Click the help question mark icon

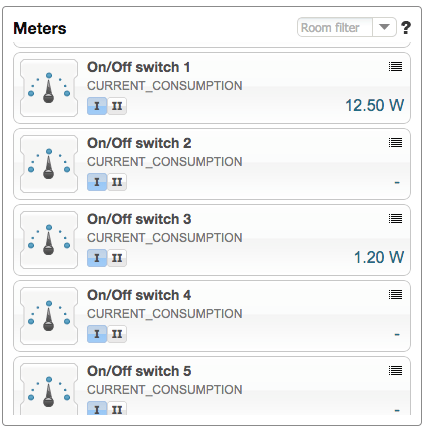(x=406, y=28)
